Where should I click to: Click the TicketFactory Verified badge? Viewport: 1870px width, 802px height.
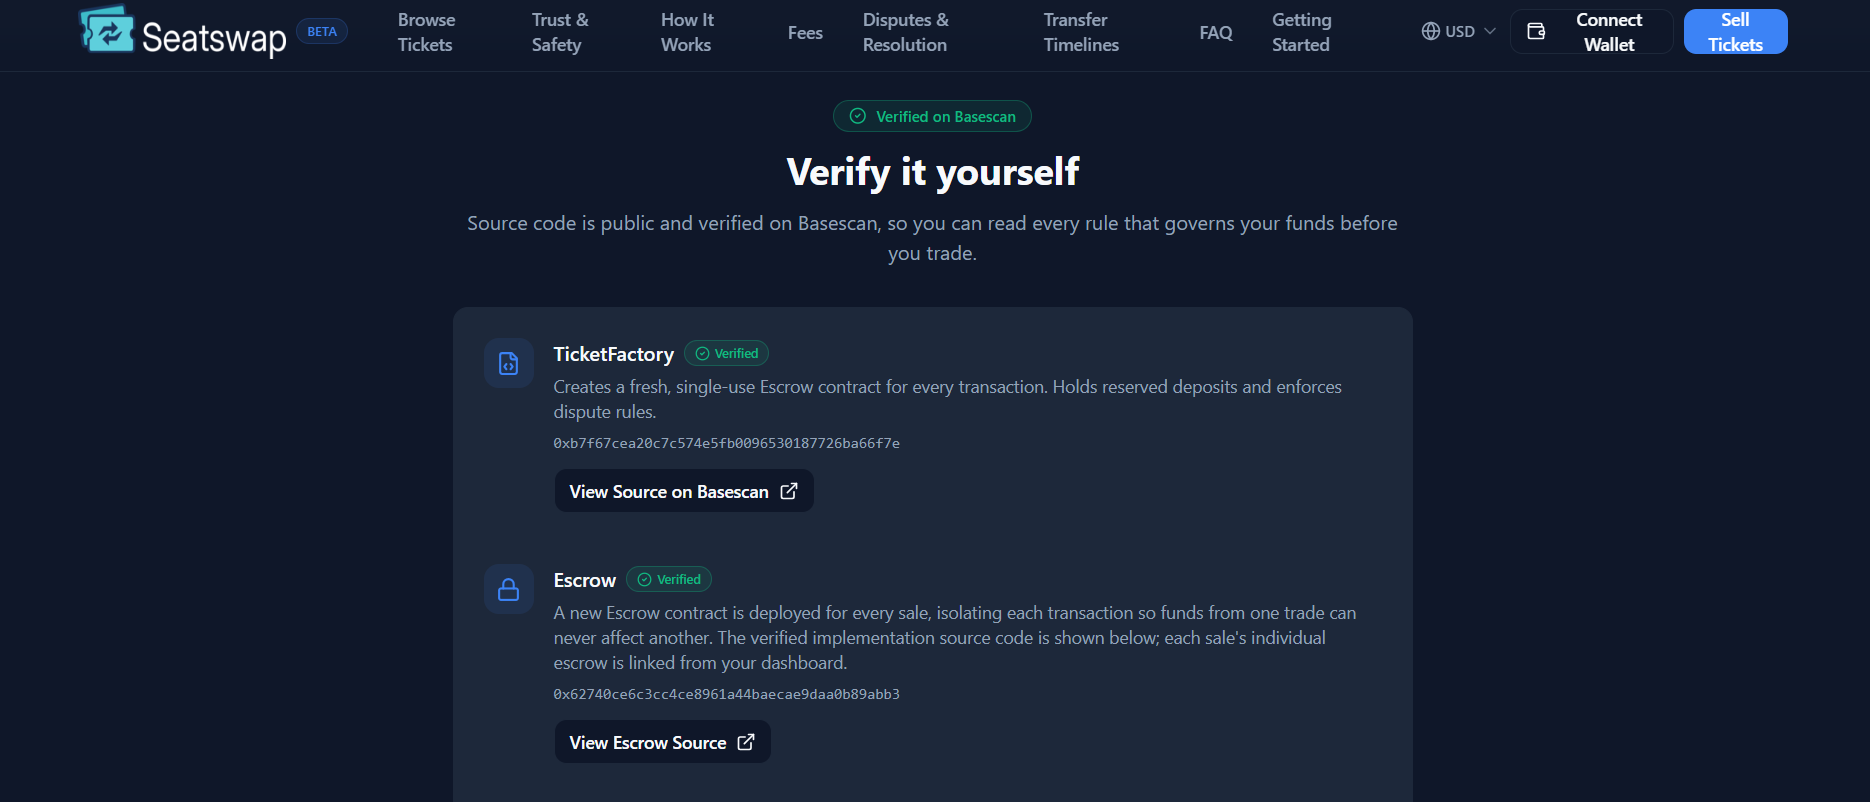coord(726,353)
